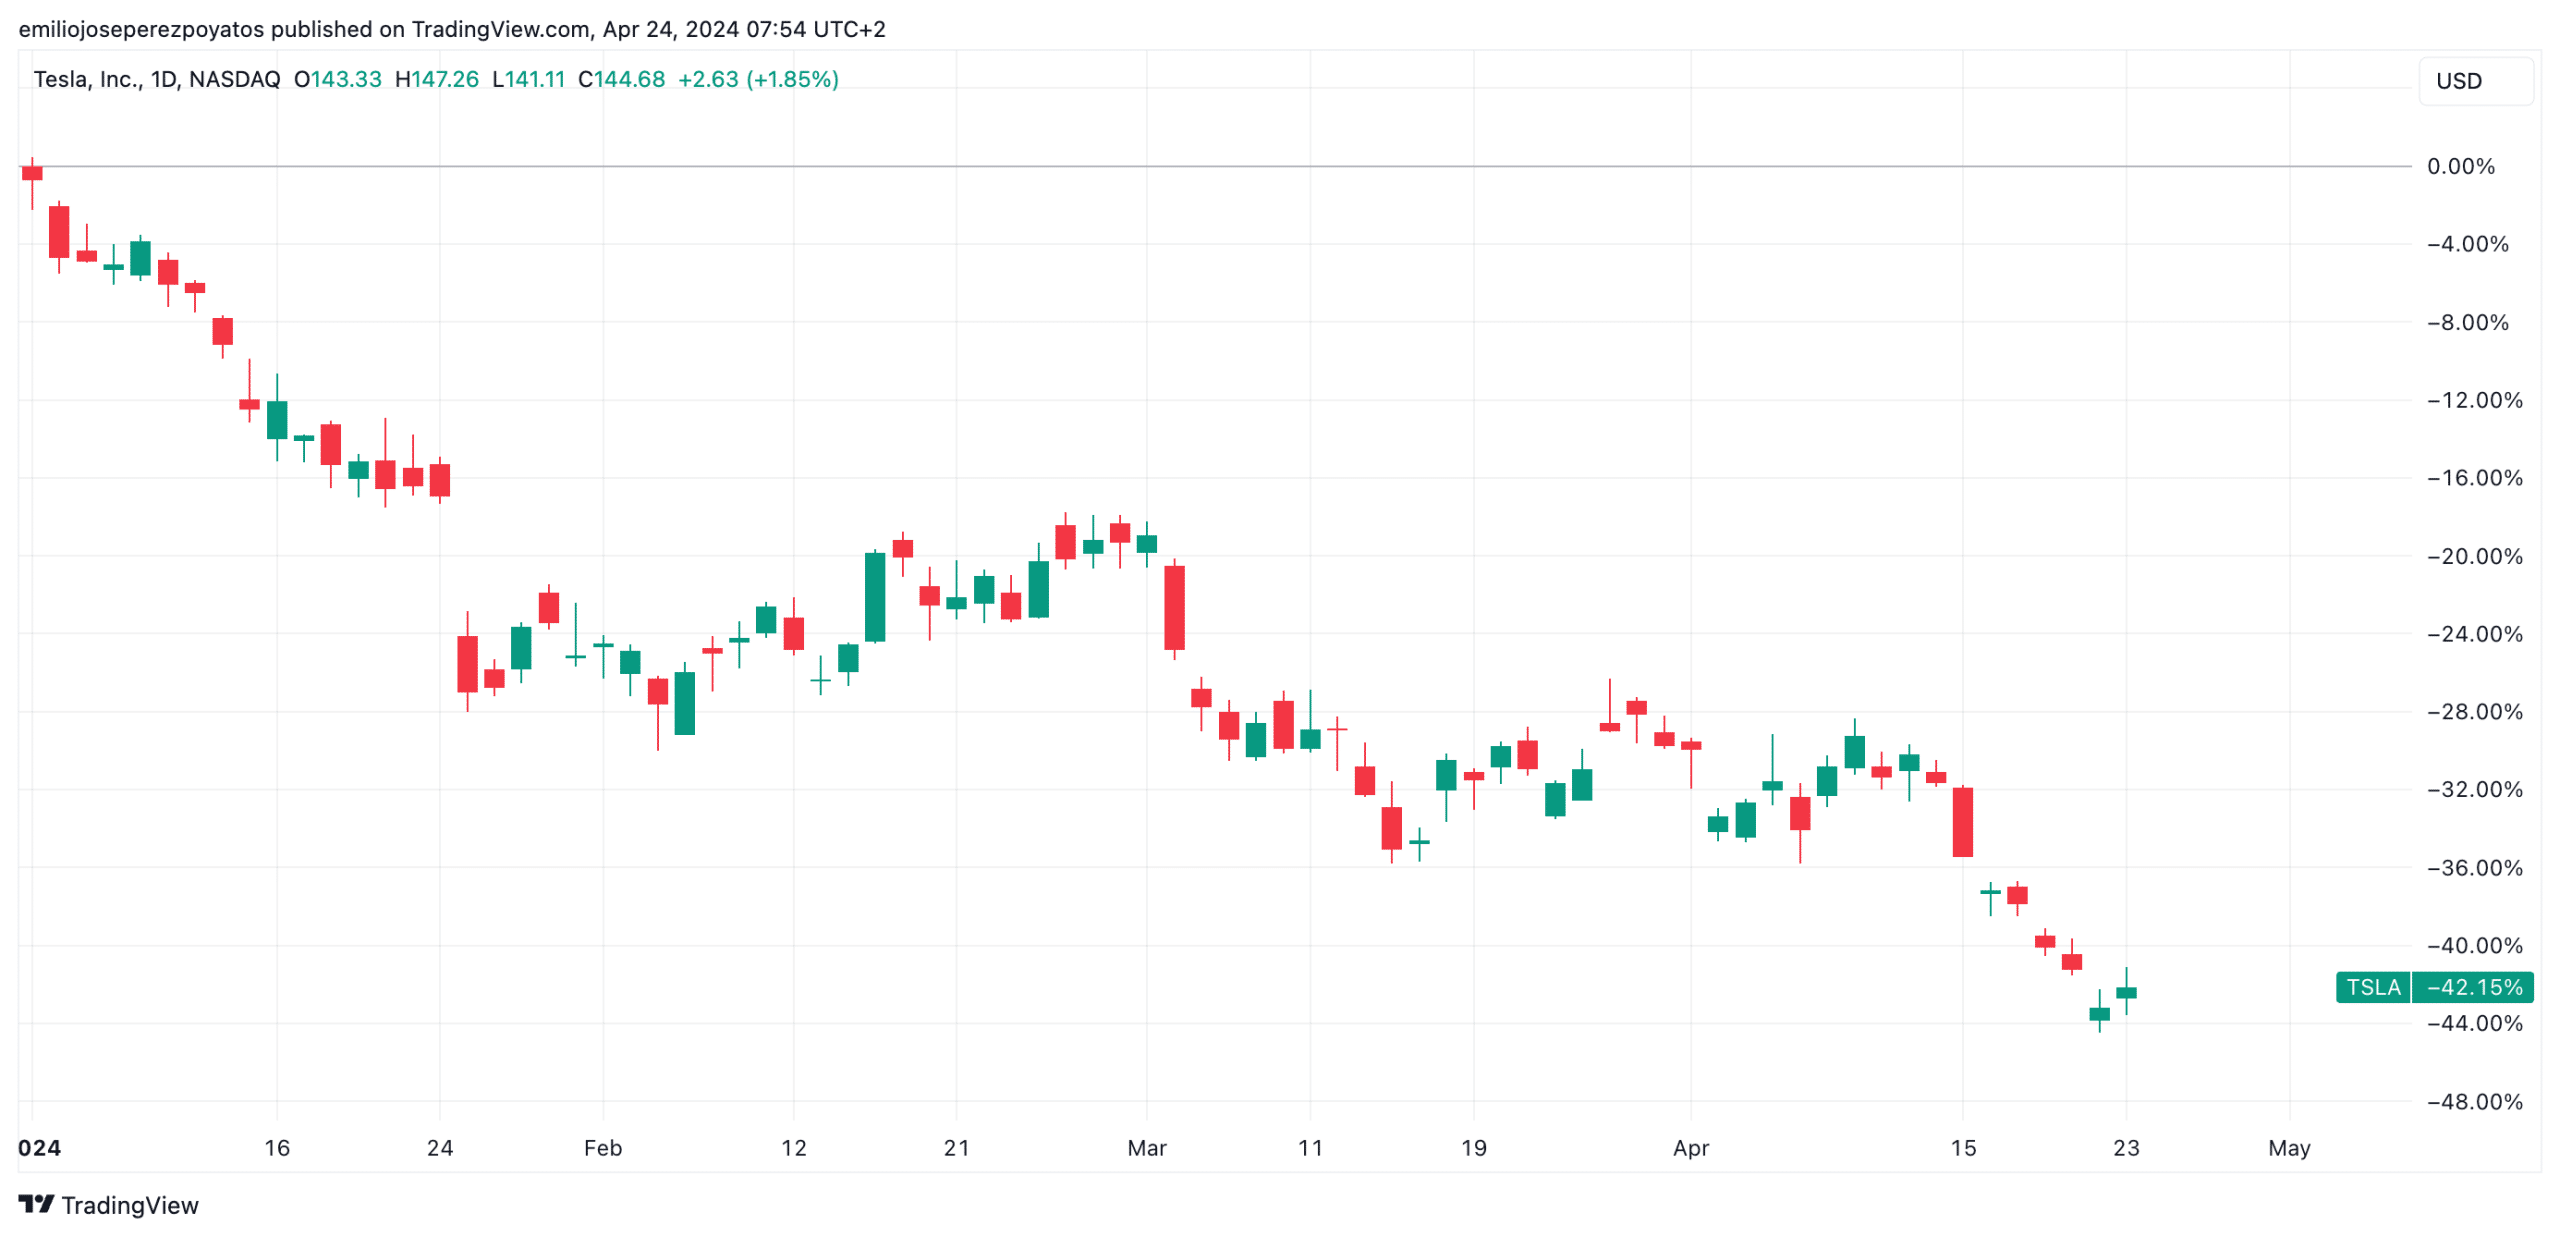Click the -42.15% current value label
This screenshot has width=2560, height=1237.
click(x=2473, y=987)
